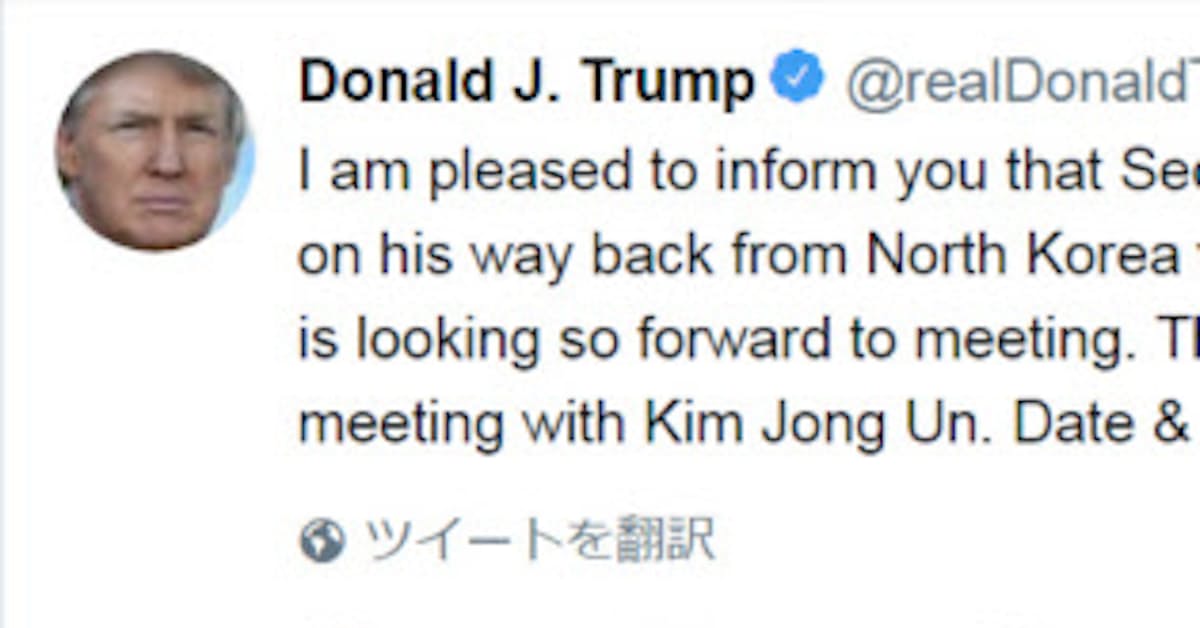This screenshot has width=1200, height=628.
Task: Open the round profile avatar photo
Action: pos(154,151)
